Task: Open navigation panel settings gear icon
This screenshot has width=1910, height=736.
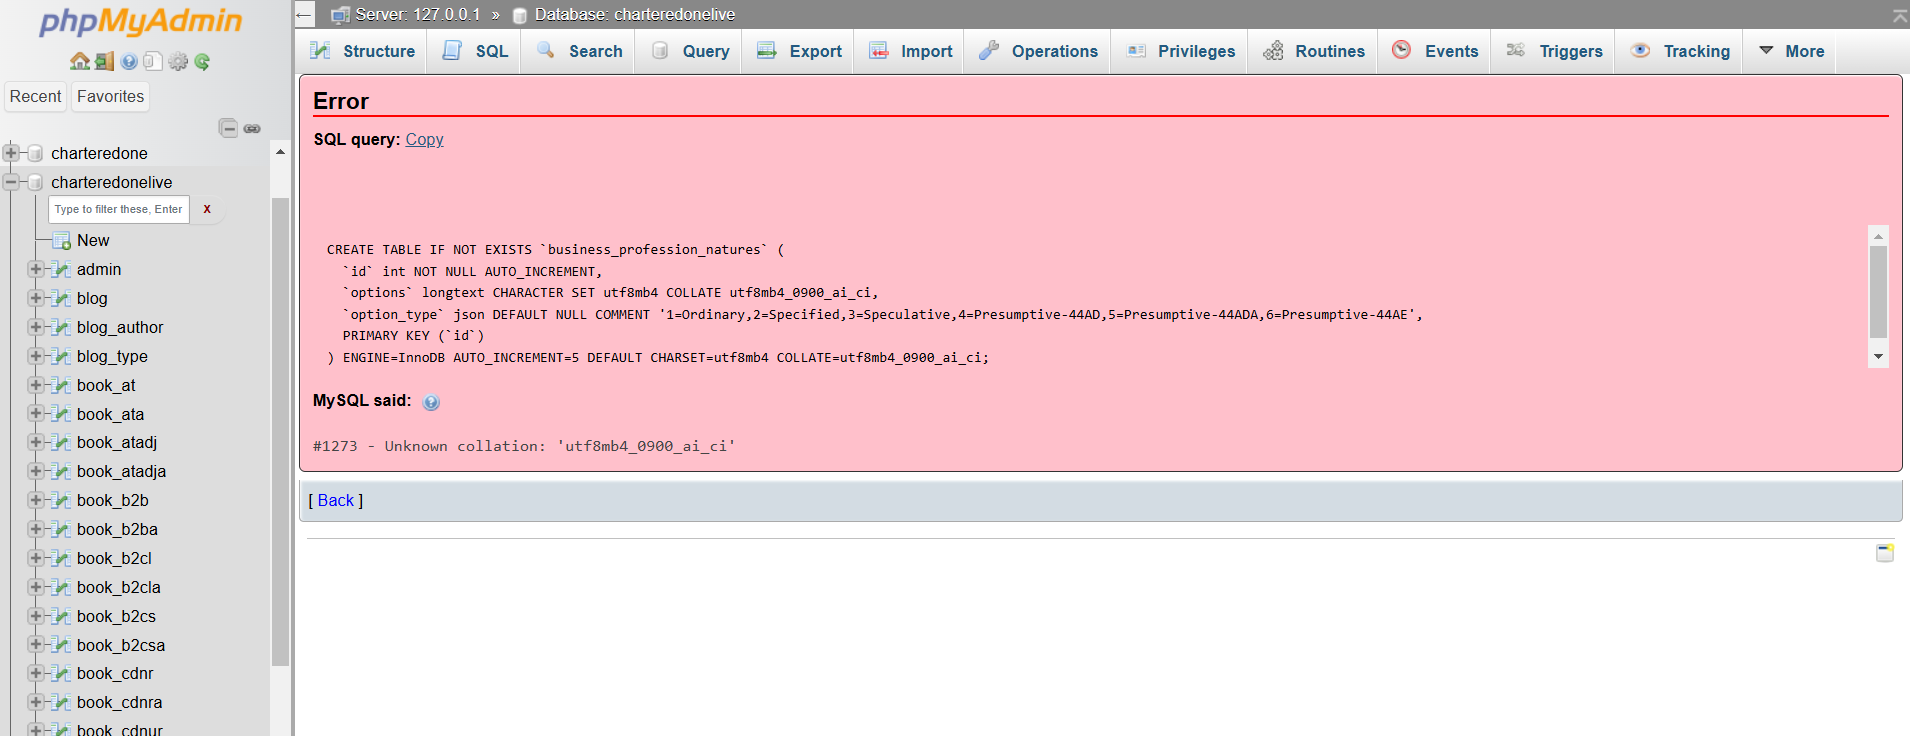Action: (178, 62)
